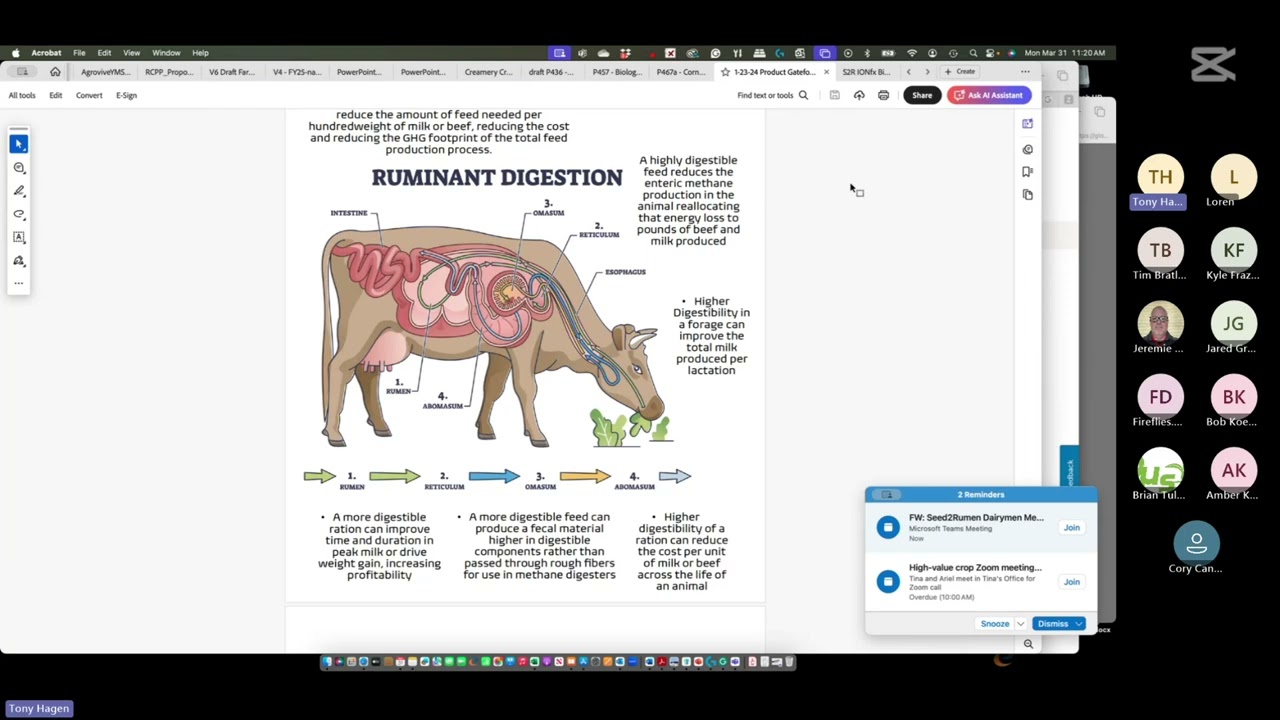The height and width of the screenshot is (720, 1280).
Task: Expand the Snooze duration dropdown arrow
Action: [x=1020, y=624]
